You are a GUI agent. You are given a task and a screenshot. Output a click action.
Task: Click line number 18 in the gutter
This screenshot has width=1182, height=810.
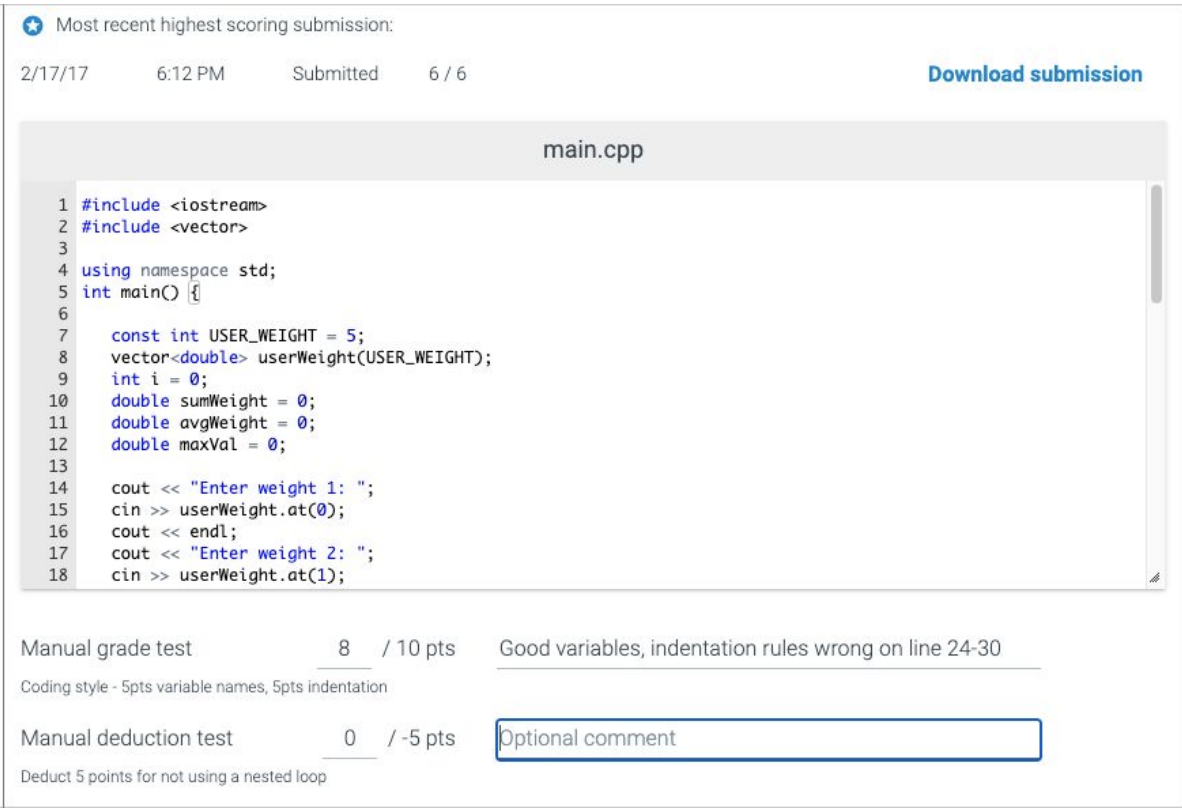tap(58, 575)
